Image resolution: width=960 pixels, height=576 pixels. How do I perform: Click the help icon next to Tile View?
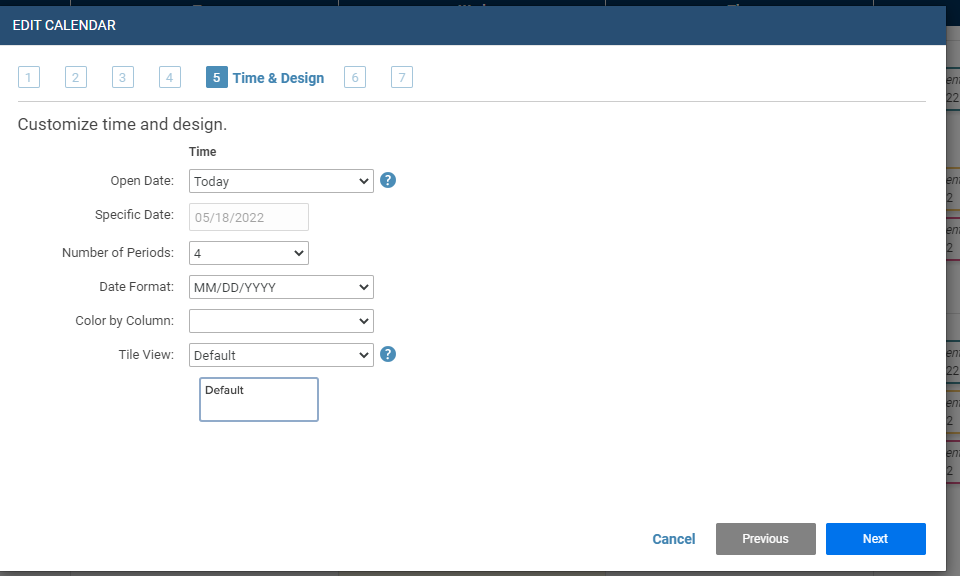point(388,354)
